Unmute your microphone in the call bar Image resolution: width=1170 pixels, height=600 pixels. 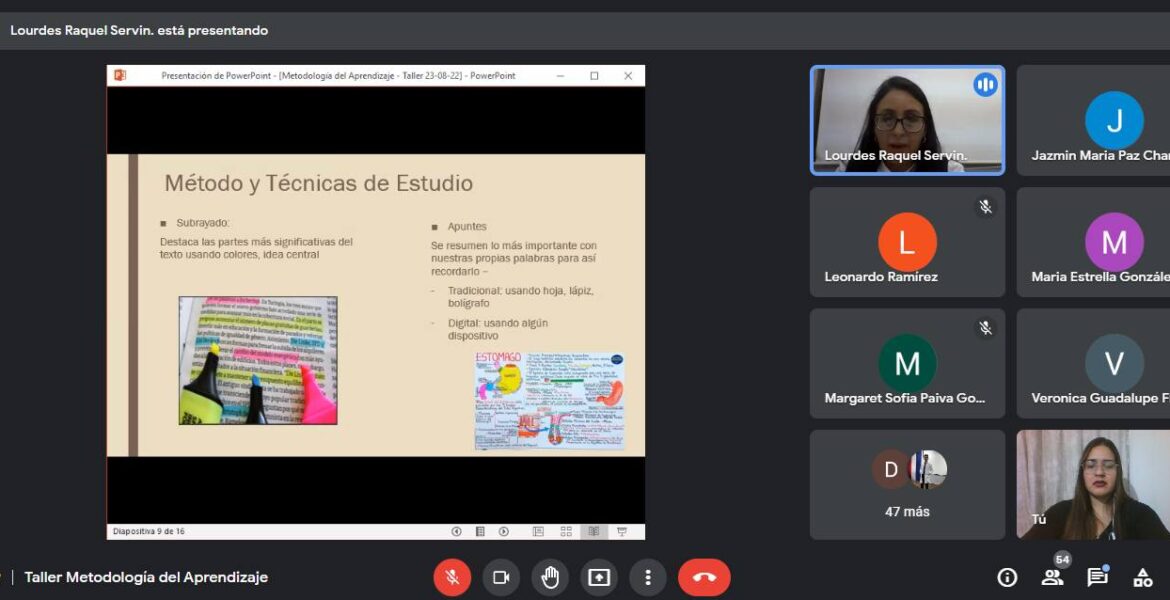[452, 577]
